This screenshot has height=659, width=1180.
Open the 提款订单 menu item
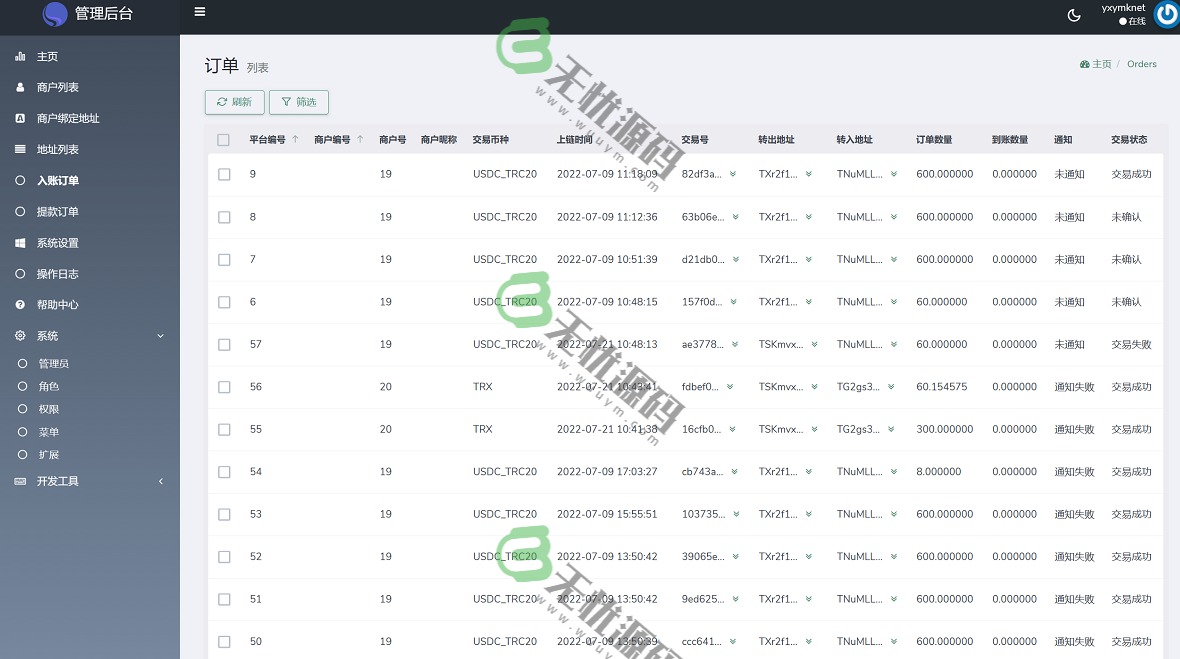[x=58, y=212]
